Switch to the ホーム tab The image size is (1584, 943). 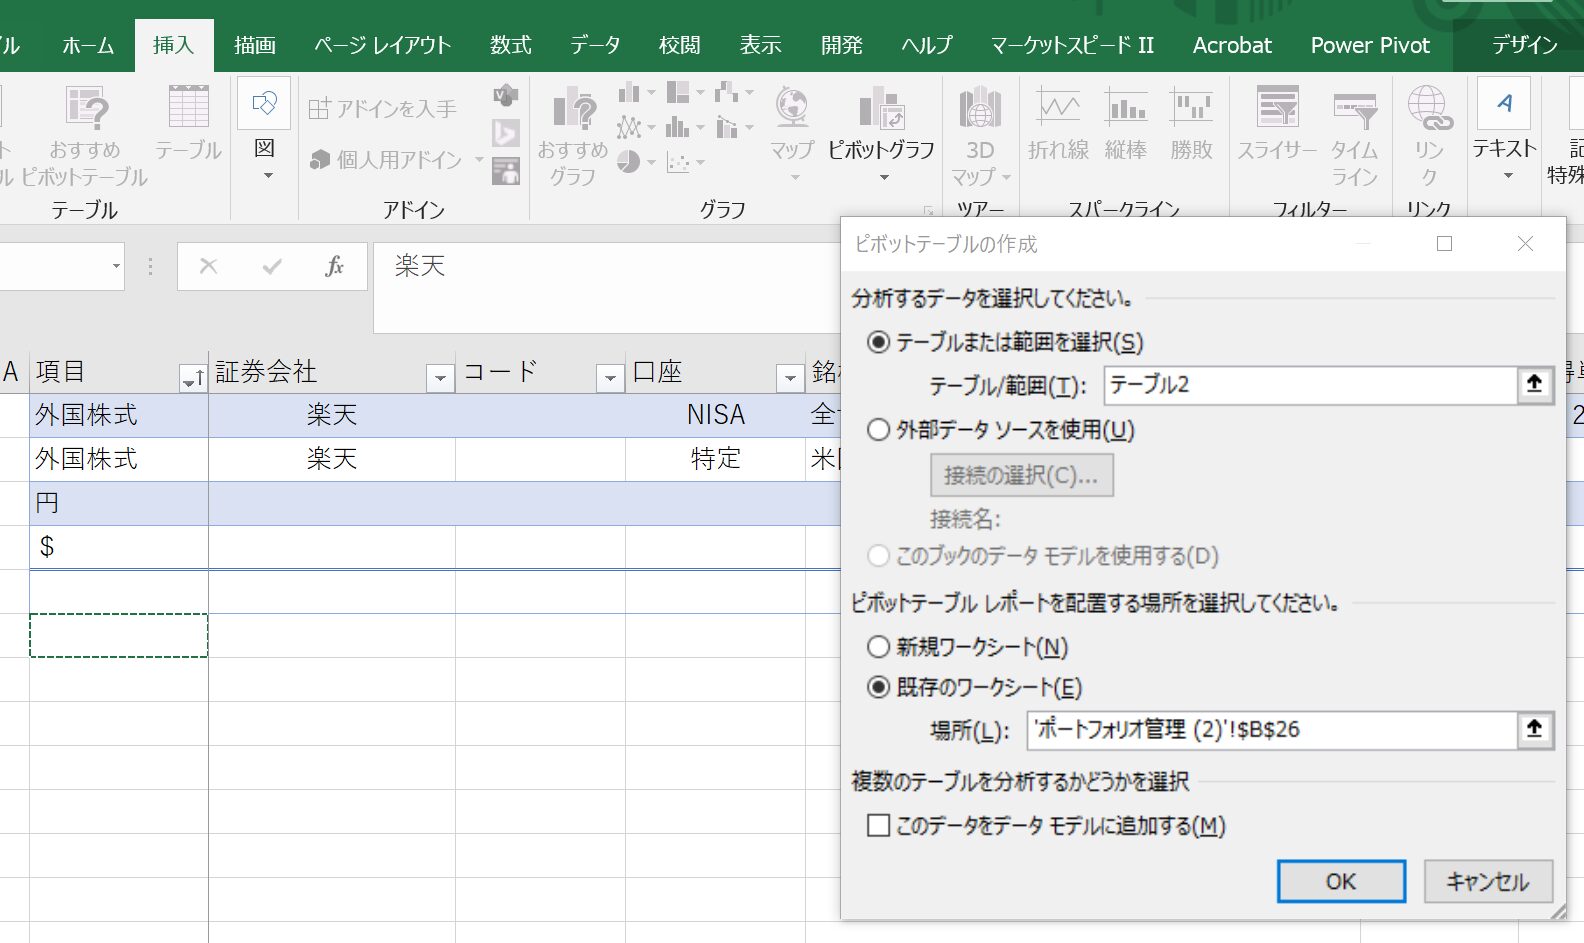(88, 45)
